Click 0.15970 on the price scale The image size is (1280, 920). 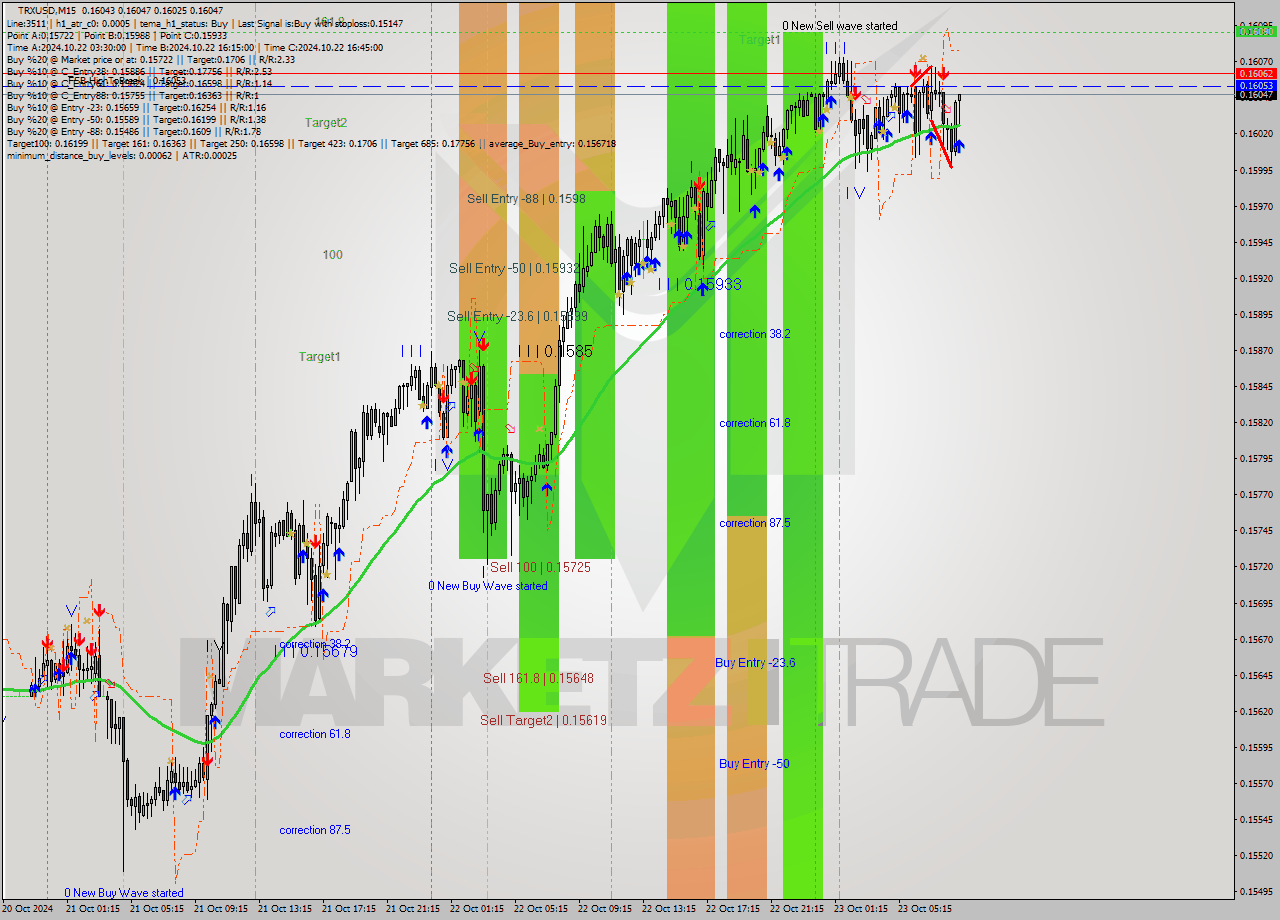(x=1255, y=207)
